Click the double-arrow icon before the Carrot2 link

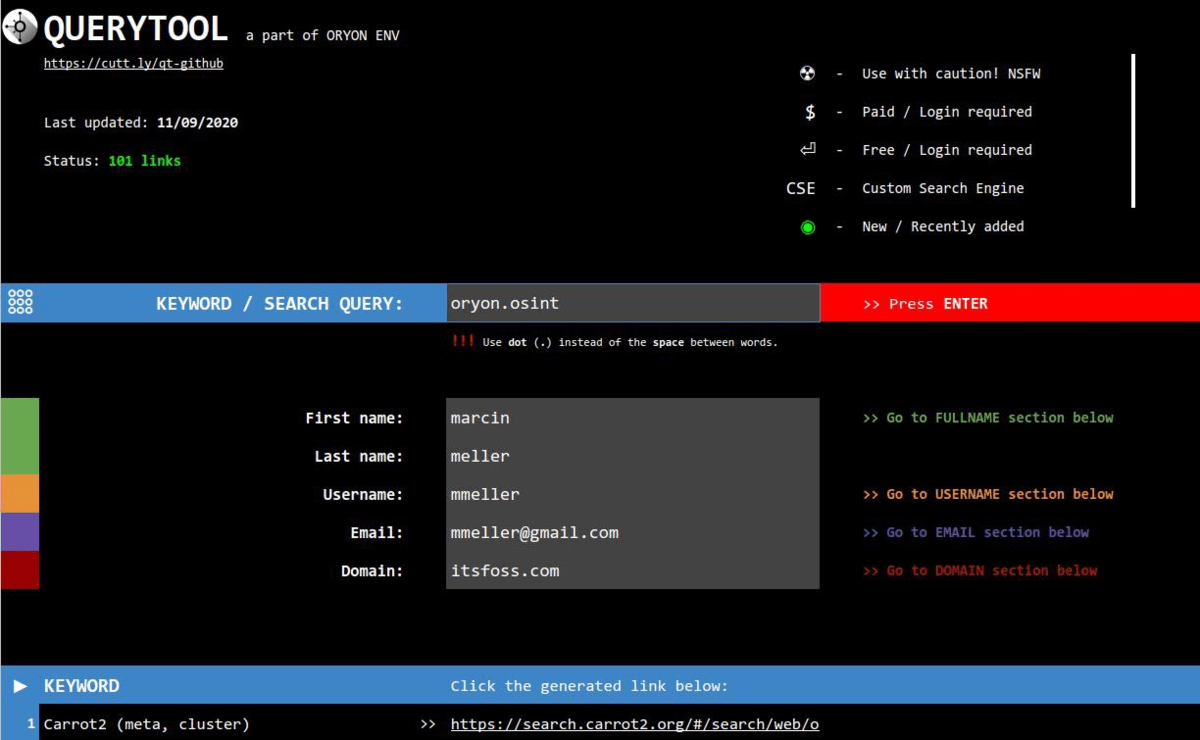tap(428, 724)
